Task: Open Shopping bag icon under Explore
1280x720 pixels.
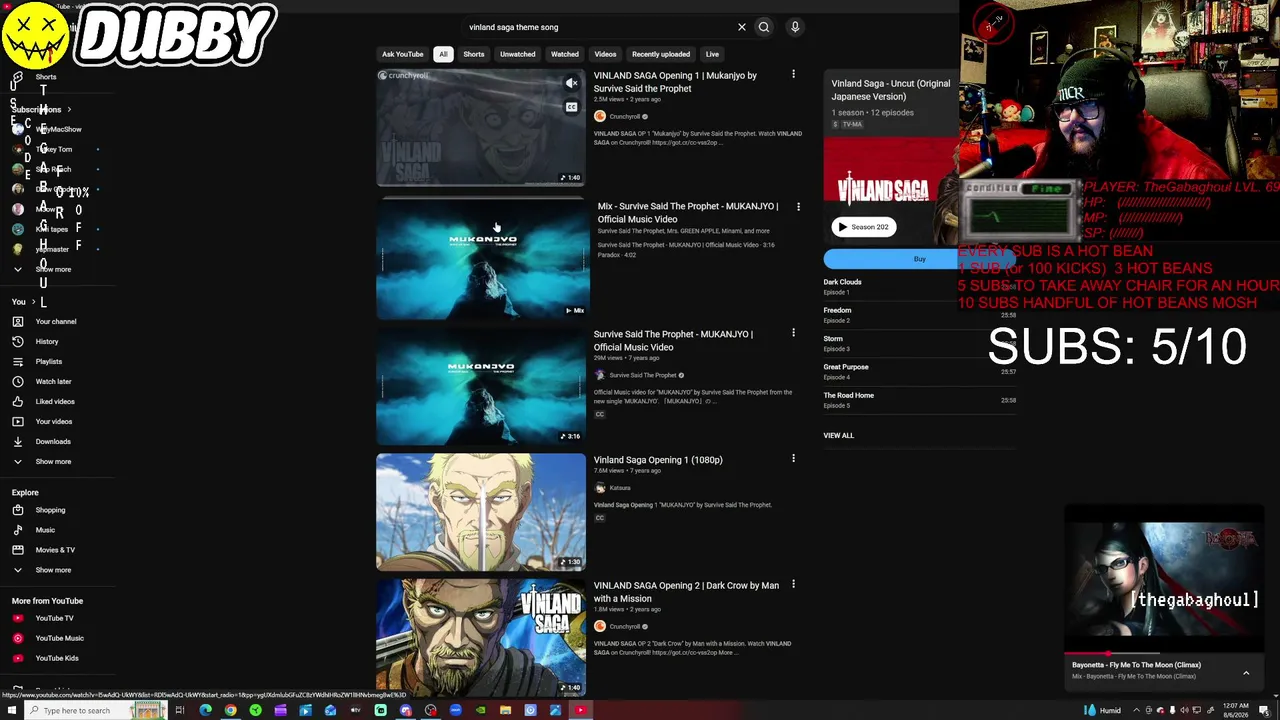Action: tap(17, 510)
